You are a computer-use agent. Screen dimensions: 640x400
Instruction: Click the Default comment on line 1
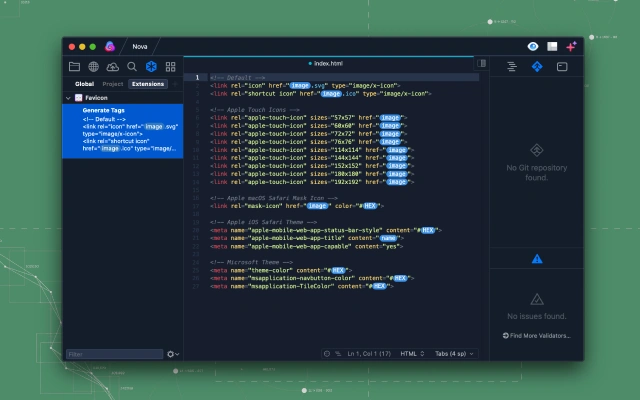click(x=238, y=78)
